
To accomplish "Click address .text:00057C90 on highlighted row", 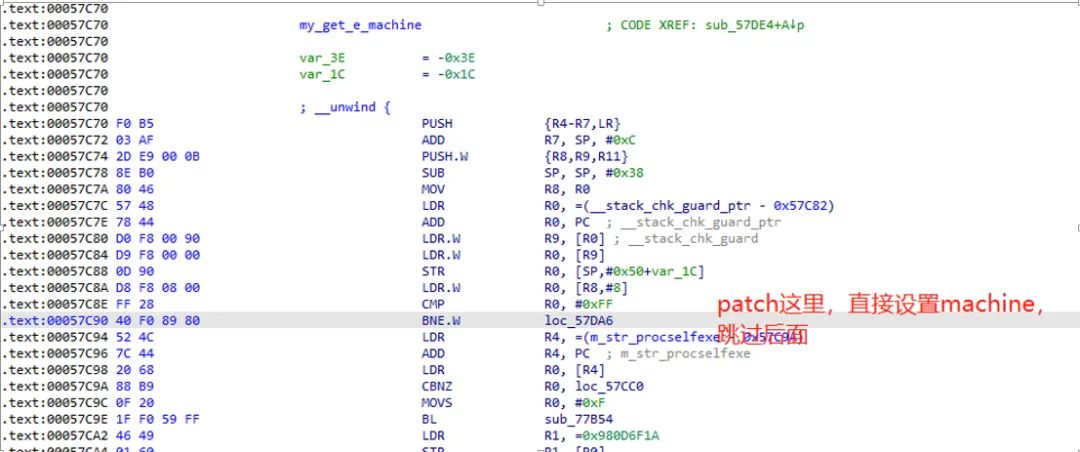I will coord(54,321).
